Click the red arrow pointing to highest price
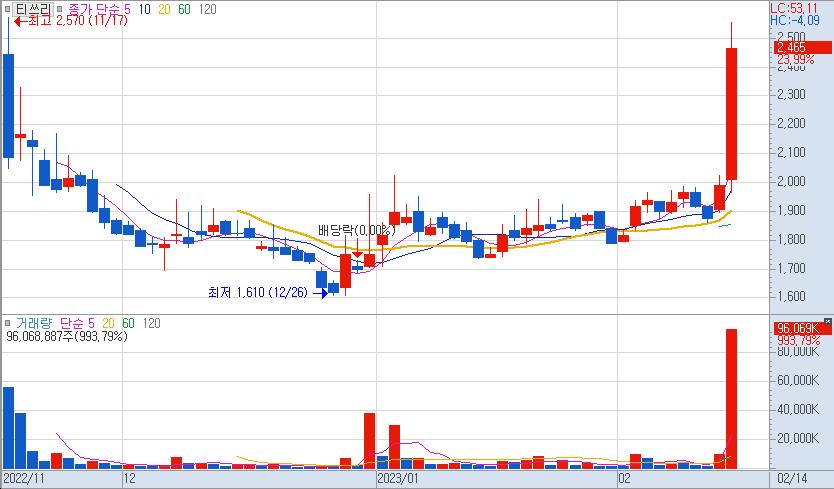The width and height of the screenshot is (834, 489). point(20,21)
